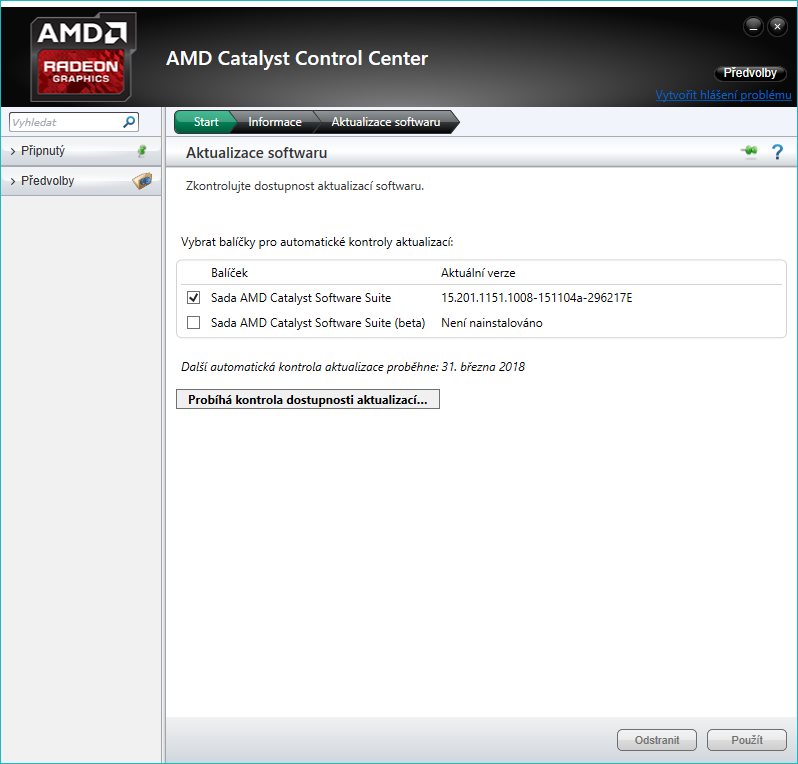This screenshot has width=798, height=764.
Task: Click the AMD Radeon Graphics logo
Action: tap(82, 58)
